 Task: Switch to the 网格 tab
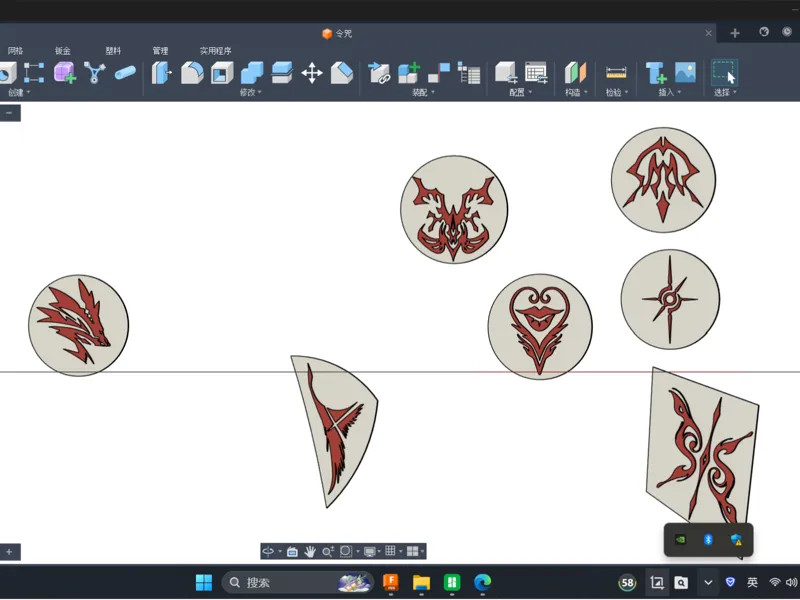point(15,51)
